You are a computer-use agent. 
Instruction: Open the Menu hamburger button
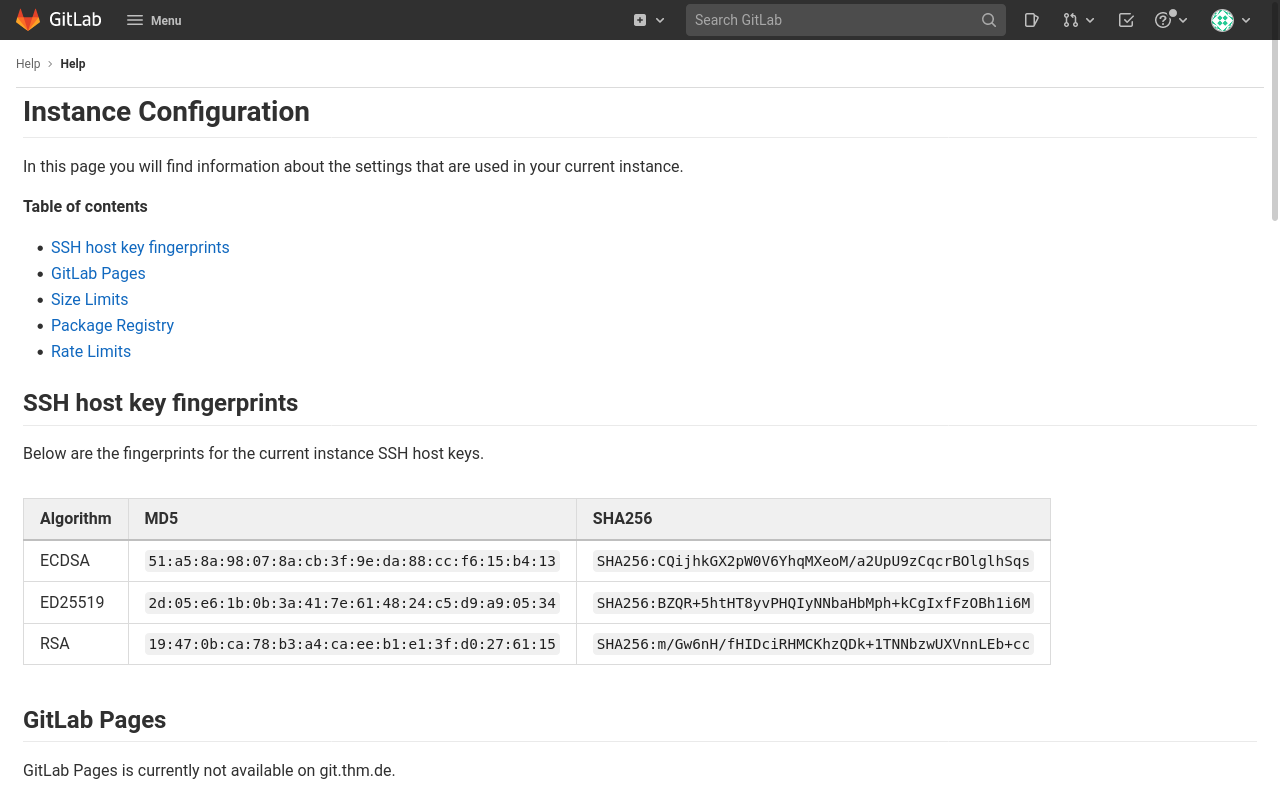(x=154, y=20)
